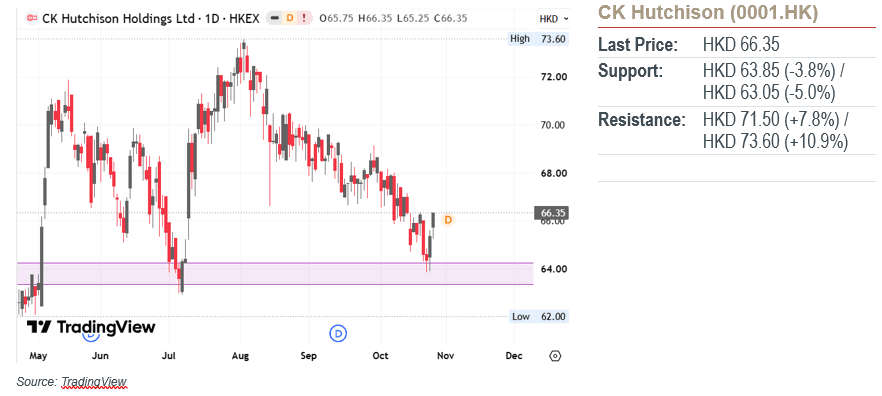This screenshot has height=396, width=882.
Task: Click the OHLC values in chart header
Action: (393, 19)
